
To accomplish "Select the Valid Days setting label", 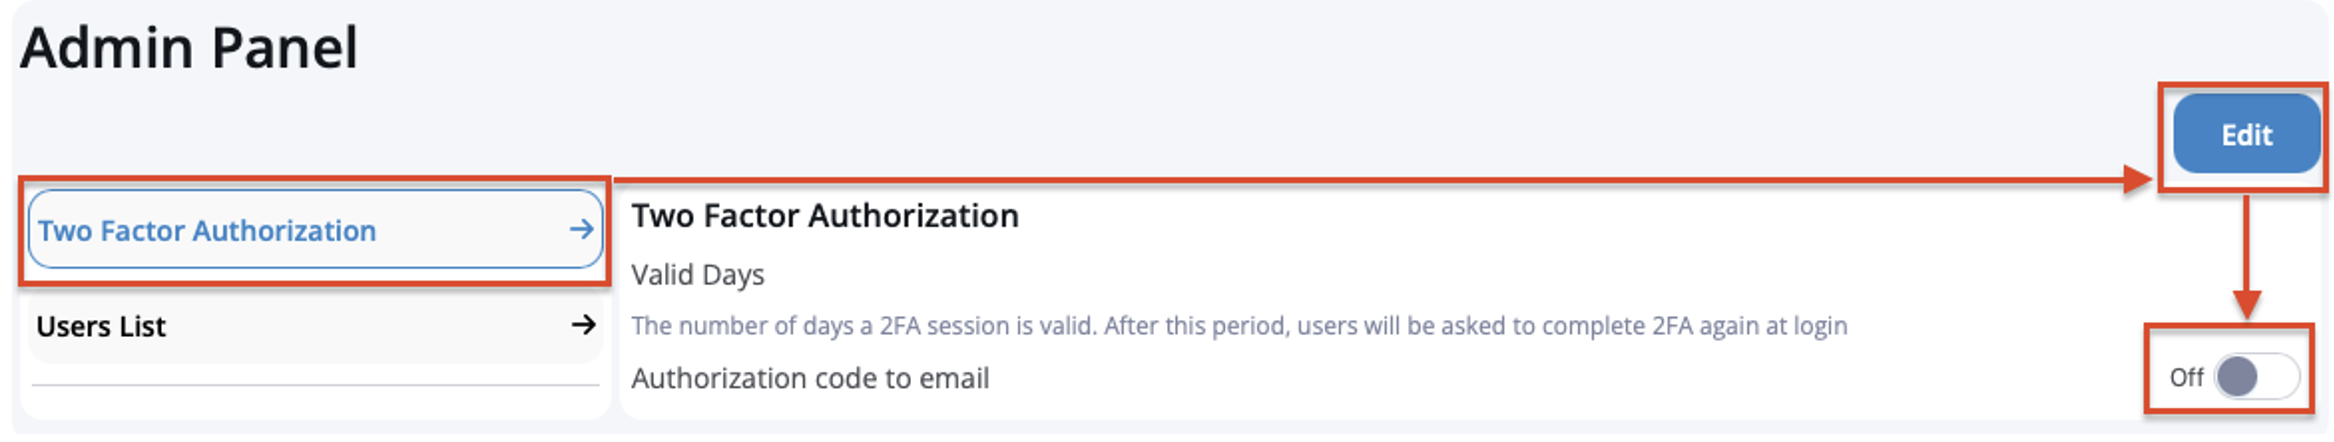I will coord(697,275).
